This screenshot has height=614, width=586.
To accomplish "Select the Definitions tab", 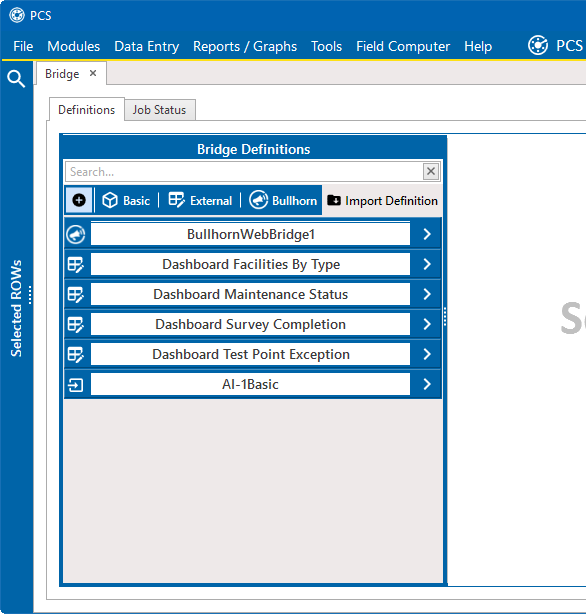I will (x=87, y=110).
